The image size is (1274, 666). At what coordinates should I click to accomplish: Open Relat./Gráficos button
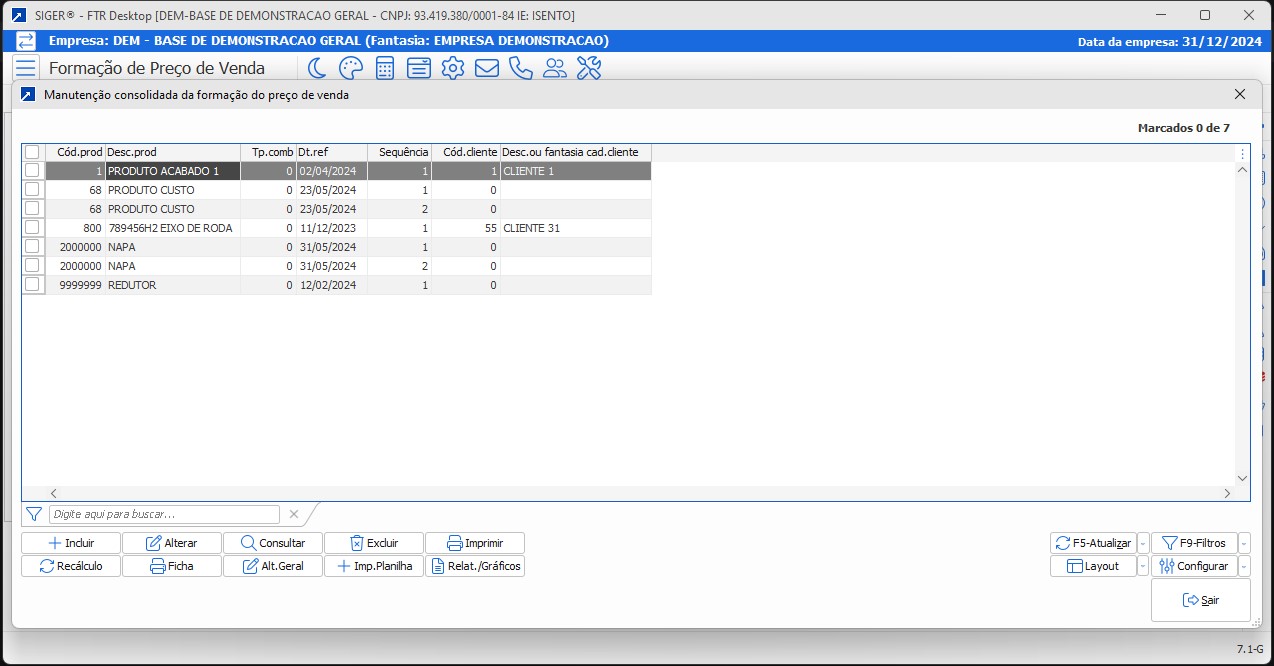coord(475,566)
